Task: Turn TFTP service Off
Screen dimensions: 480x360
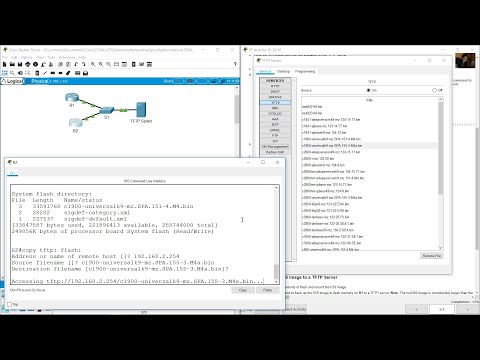Action: [434, 90]
